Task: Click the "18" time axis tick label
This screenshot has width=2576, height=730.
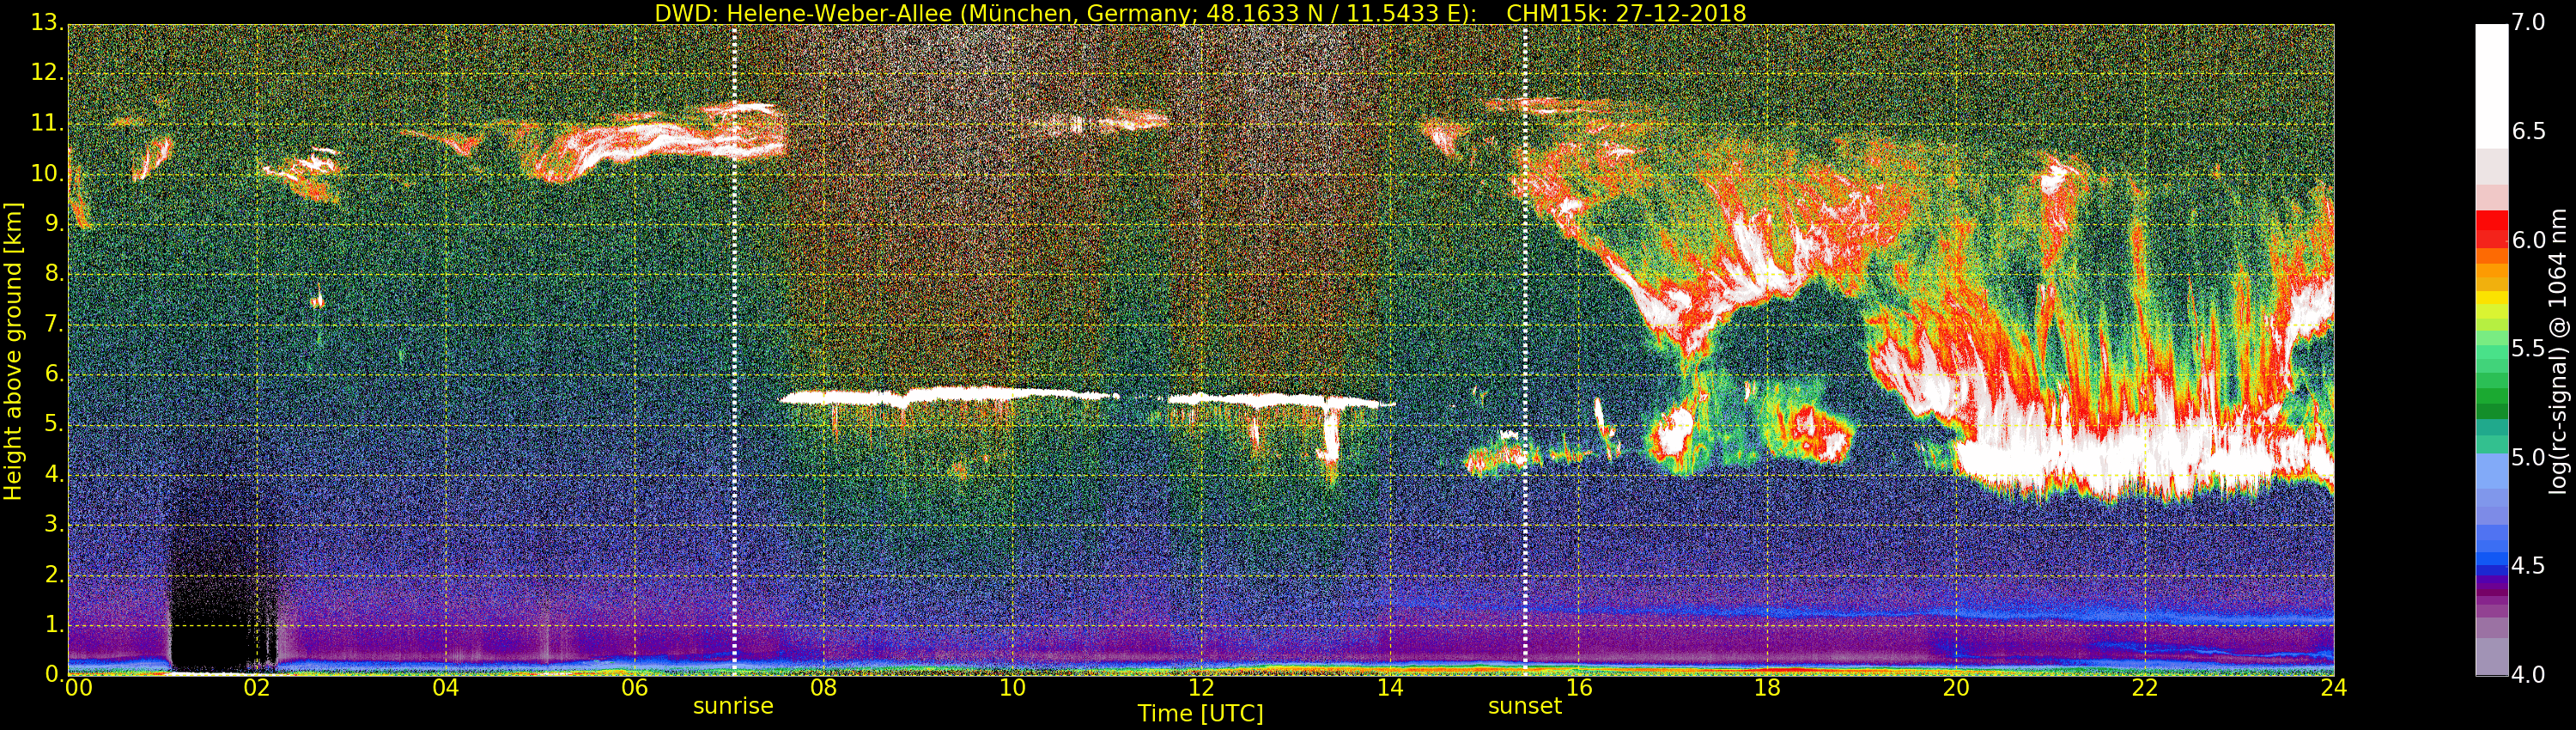Action: (x=1768, y=688)
